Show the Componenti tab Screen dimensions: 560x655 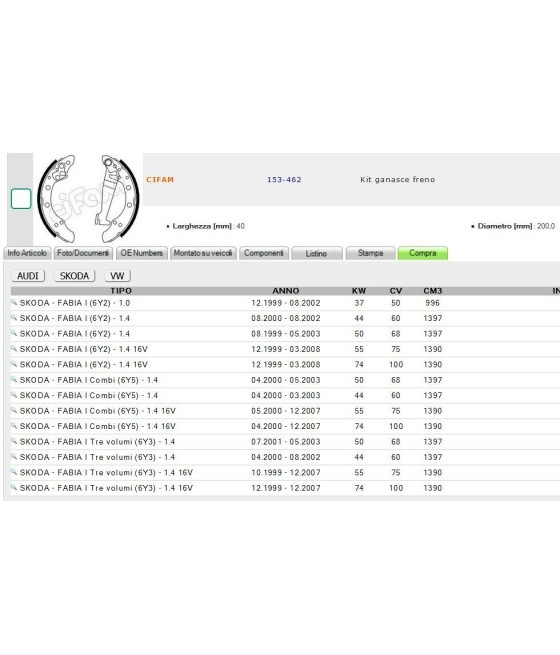pyautogui.click(x=264, y=253)
